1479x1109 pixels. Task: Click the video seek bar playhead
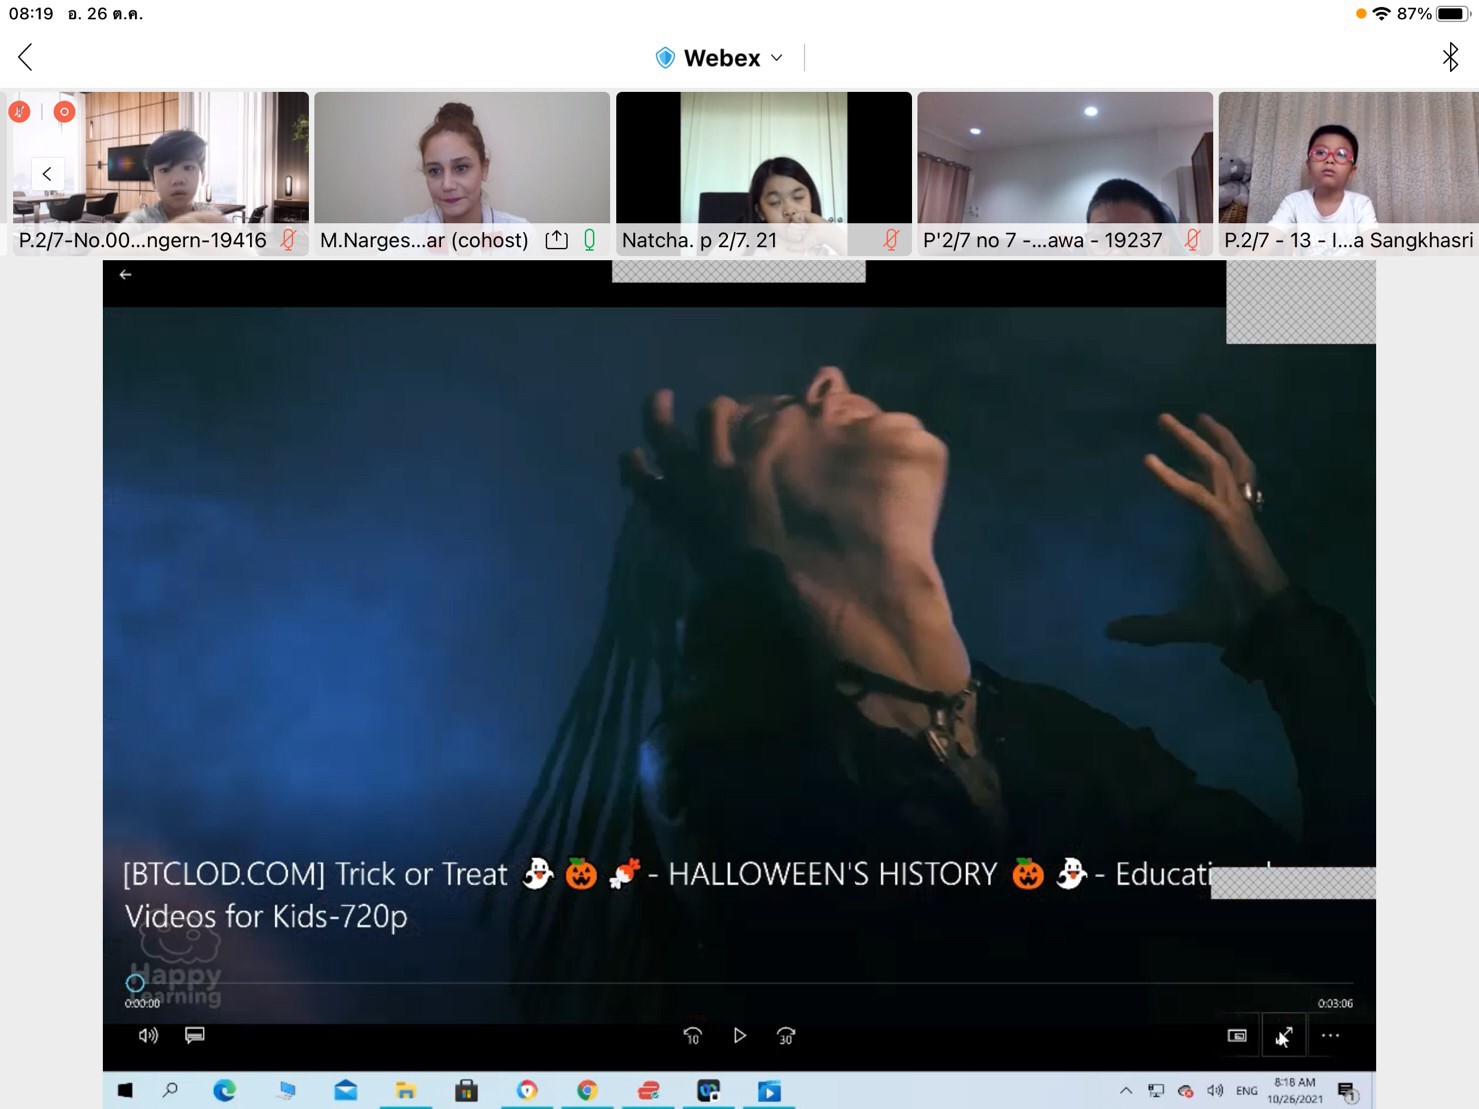(135, 983)
